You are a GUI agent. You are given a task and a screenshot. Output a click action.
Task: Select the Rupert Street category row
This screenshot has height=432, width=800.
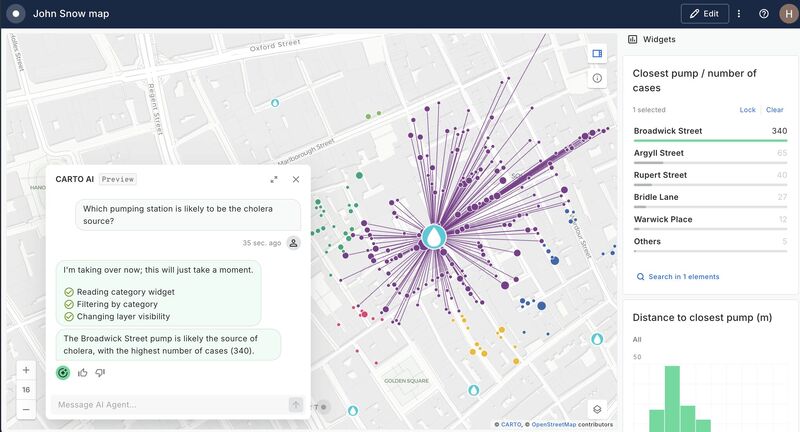click(x=710, y=177)
